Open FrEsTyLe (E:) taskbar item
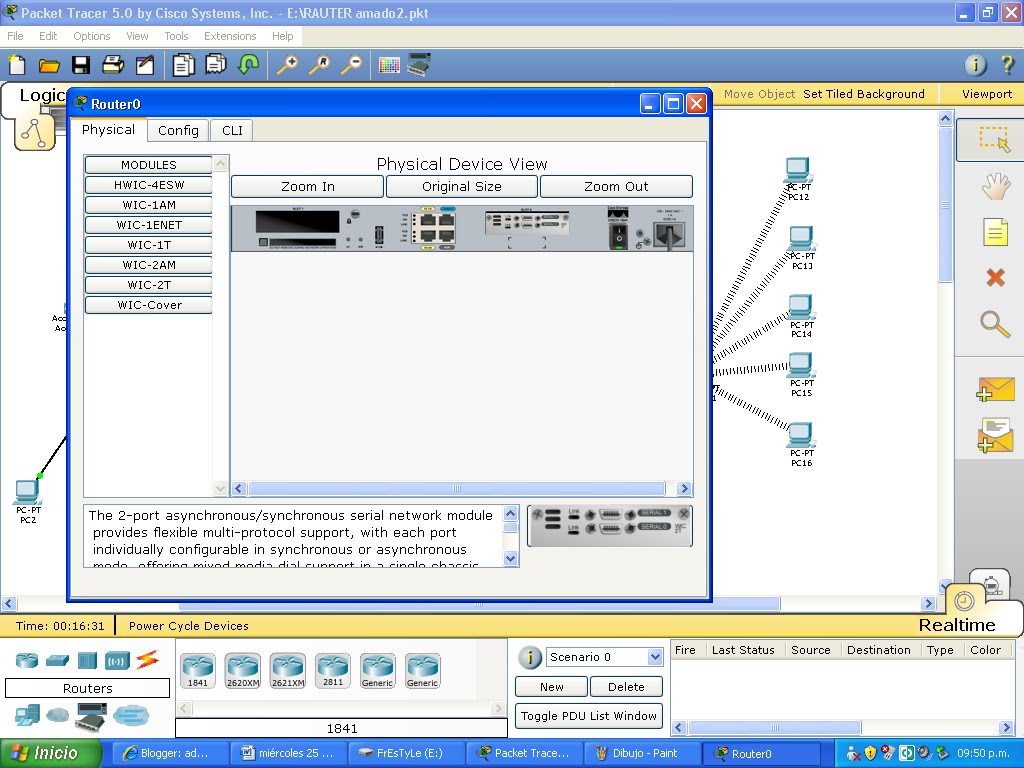The image size is (1024, 768). click(x=405, y=753)
